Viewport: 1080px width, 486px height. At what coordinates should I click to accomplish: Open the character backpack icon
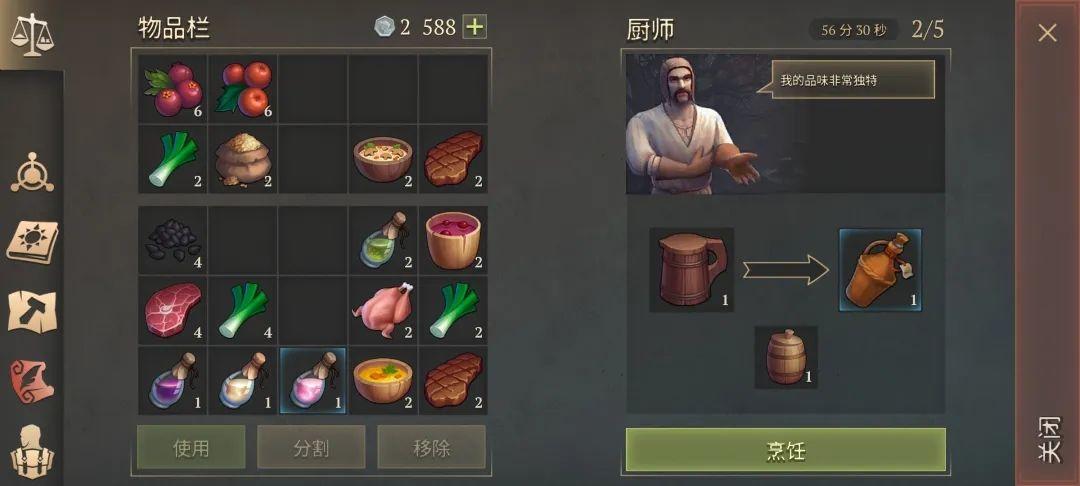[32, 451]
